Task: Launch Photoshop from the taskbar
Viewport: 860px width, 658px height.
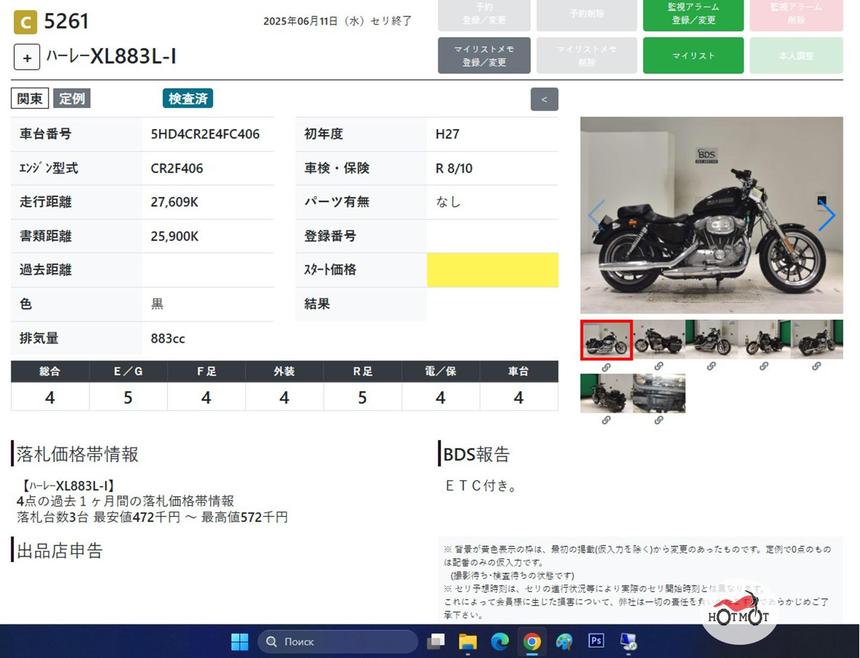Action: 596,641
